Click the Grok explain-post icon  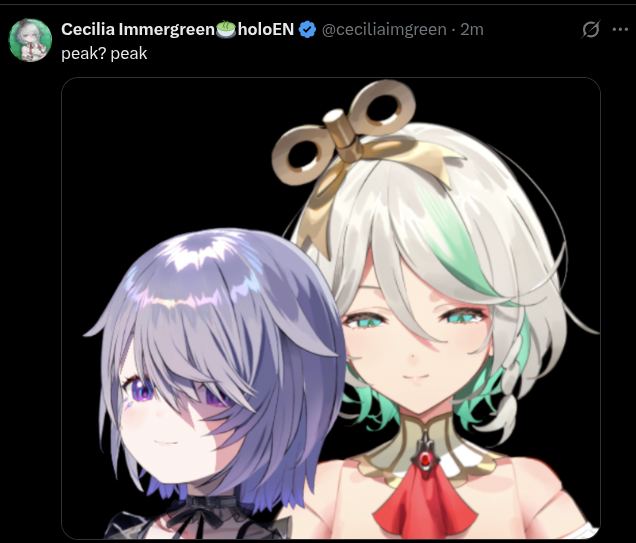tap(591, 29)
